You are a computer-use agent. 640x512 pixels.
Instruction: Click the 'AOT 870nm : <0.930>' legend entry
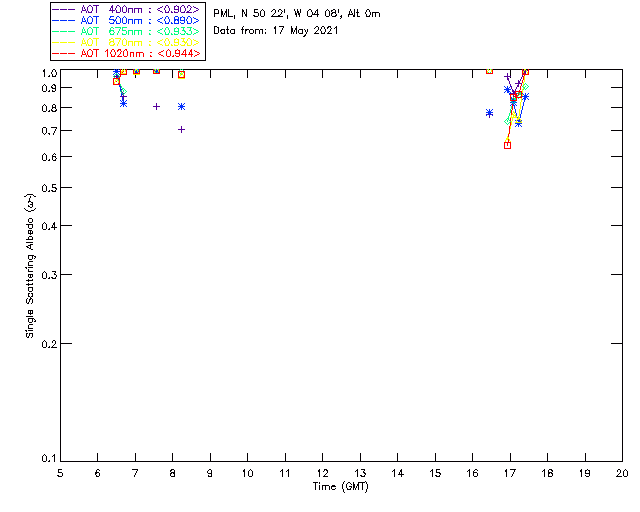(126, 42)
